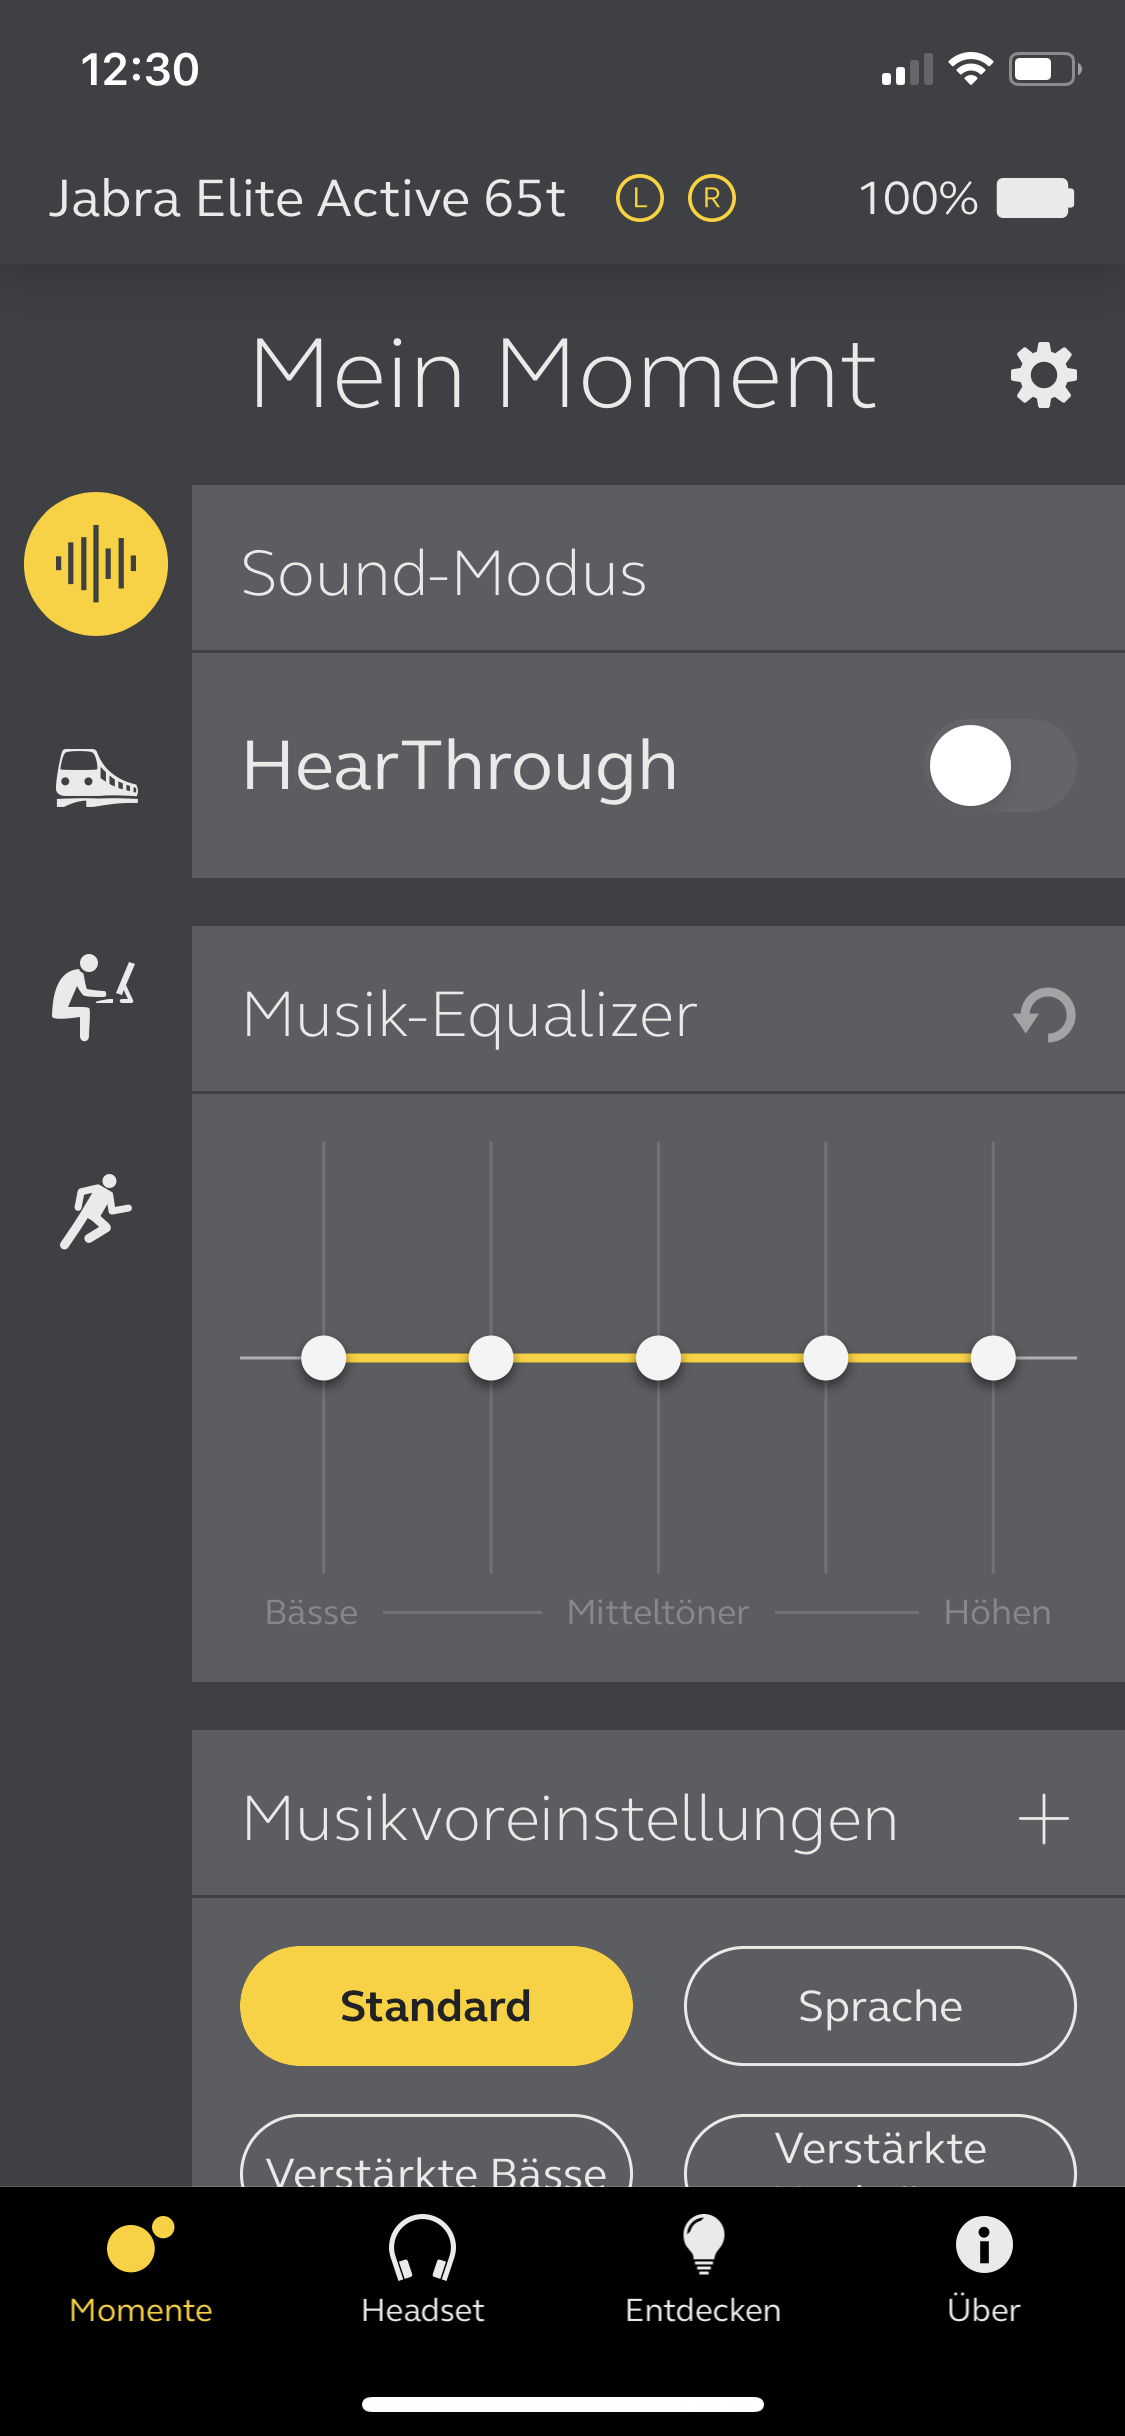Reset the Musik-Equalizer with the undo arrow

pos(1044,1015)
